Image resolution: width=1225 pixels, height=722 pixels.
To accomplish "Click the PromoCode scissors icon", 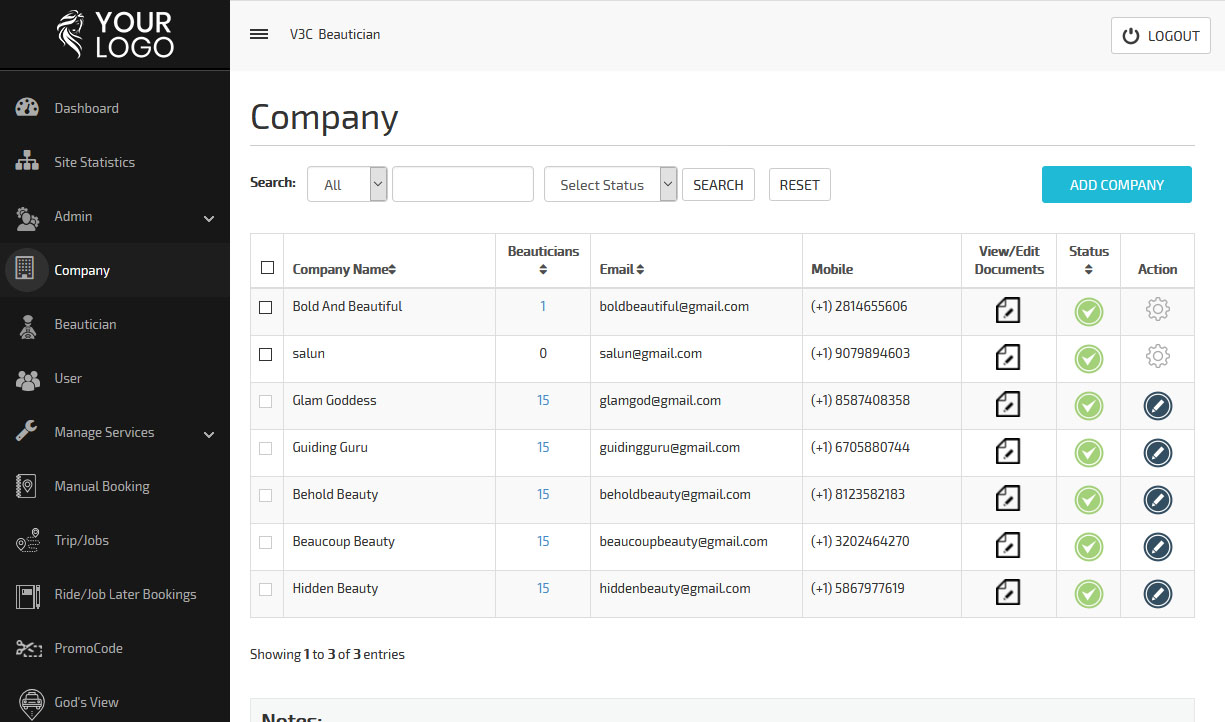I will pyautogui.click(x=27, y=648).
